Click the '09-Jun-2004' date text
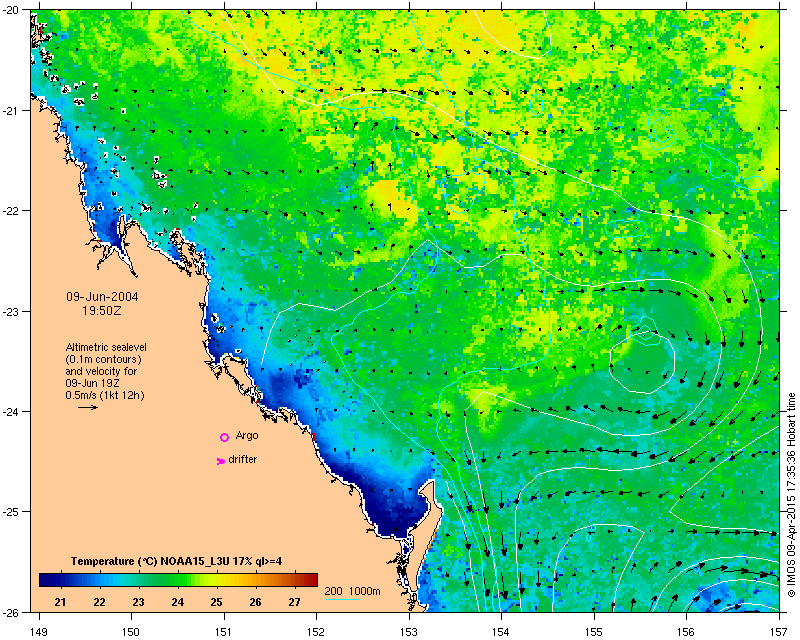Viewport: 800px width, 640px height. point(102,297)
